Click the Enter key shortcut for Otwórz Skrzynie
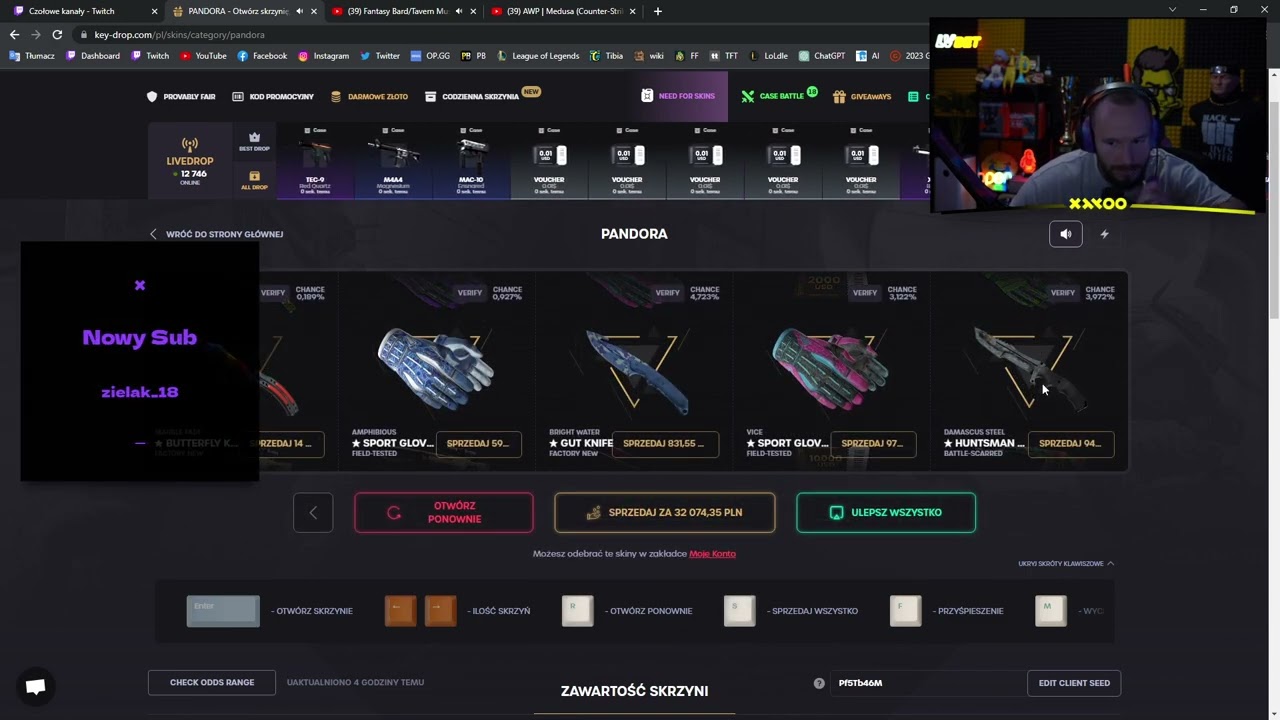1280x720 pixels. tap(223, 611)
